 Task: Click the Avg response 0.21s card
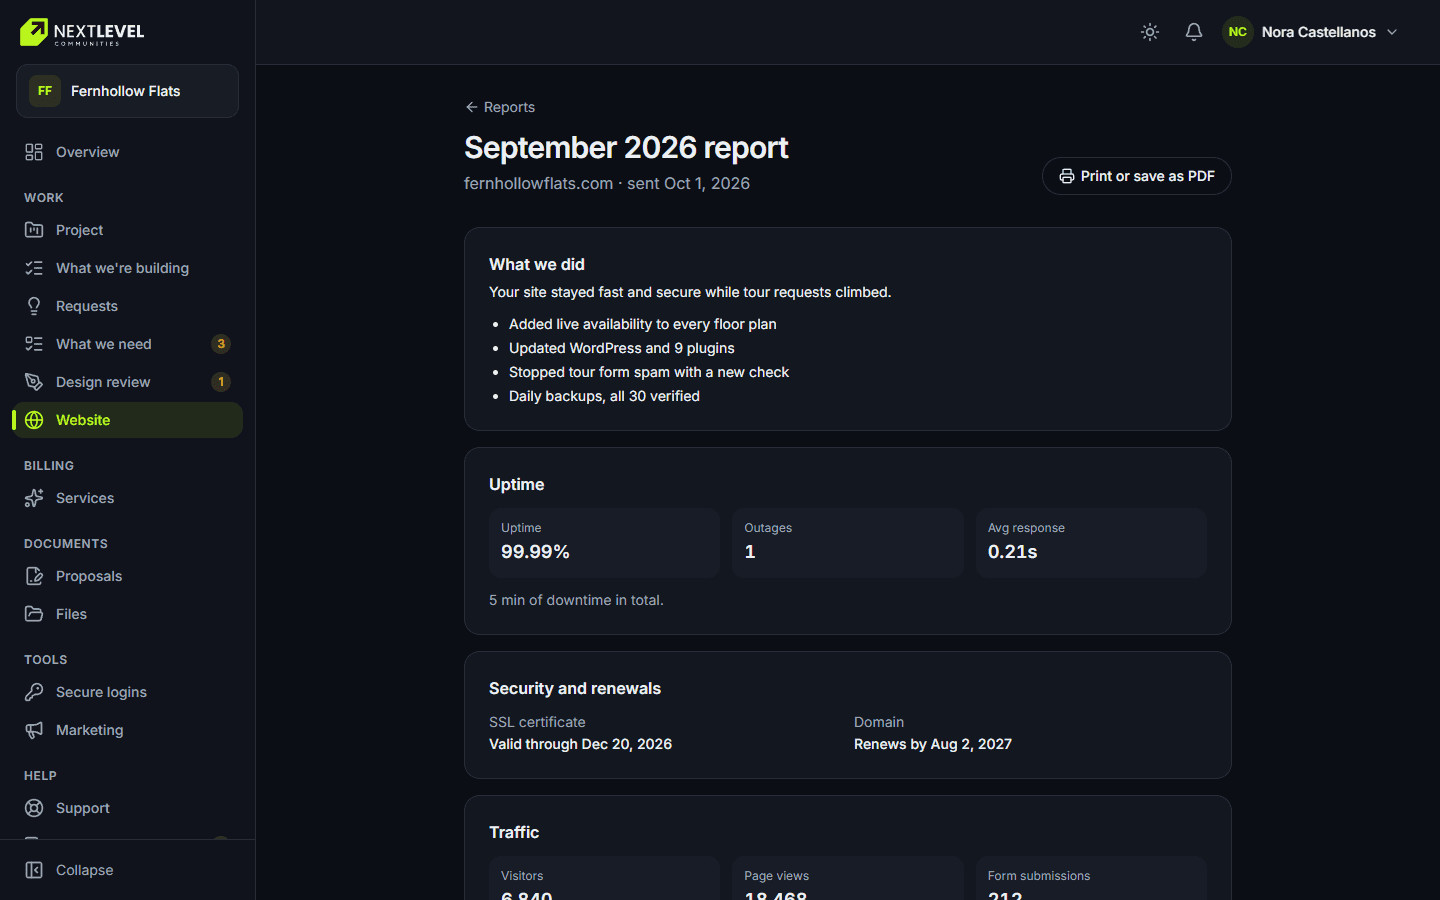pos(1091,543)
